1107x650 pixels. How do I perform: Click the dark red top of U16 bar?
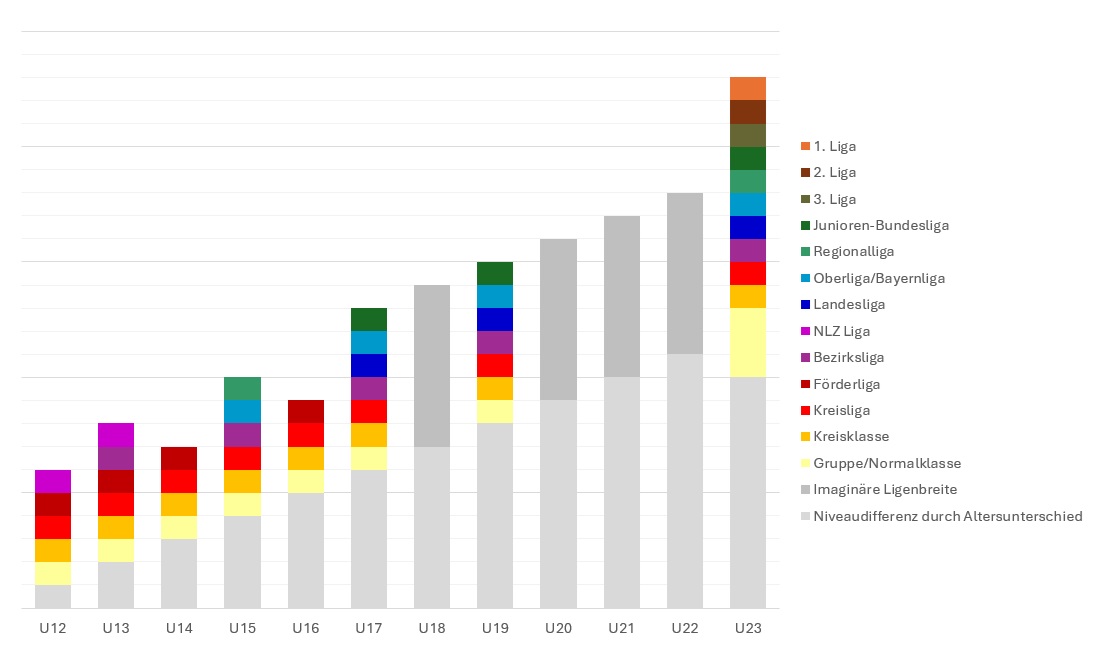click(x=305, y=411)
